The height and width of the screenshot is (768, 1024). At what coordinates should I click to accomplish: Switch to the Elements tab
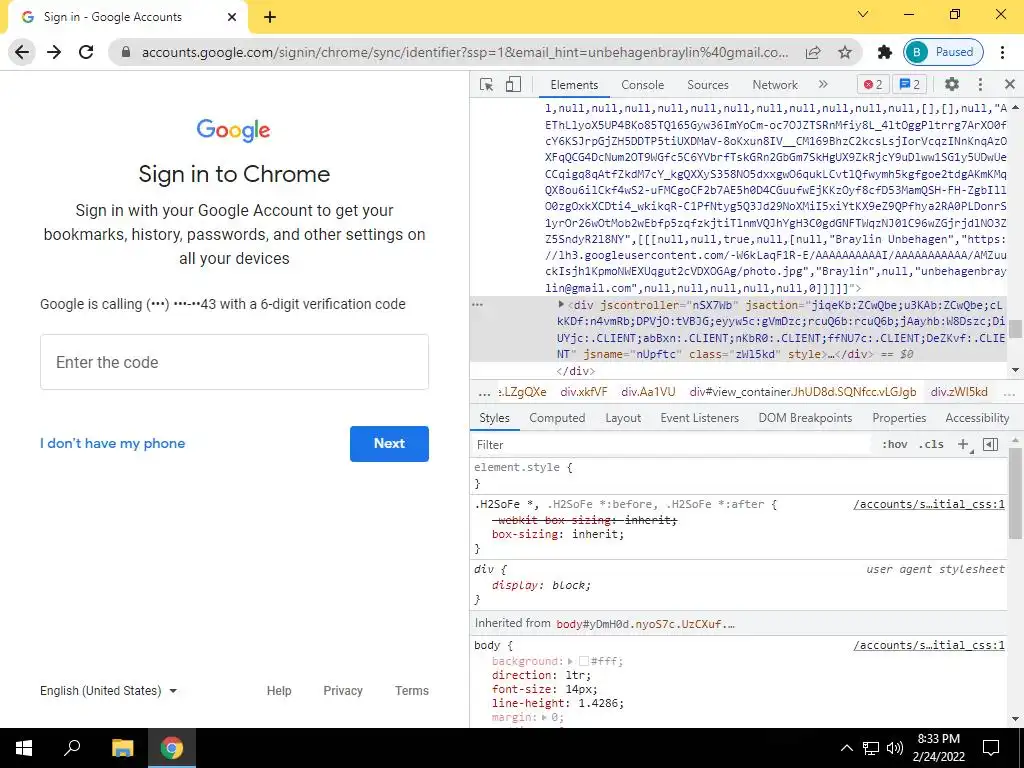[x=574, y=85]
